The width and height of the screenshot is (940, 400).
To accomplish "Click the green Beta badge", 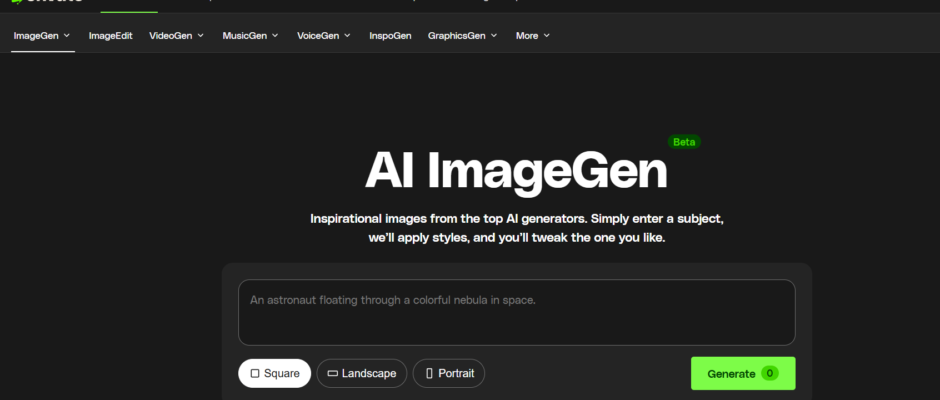I will tap(684, 142).
